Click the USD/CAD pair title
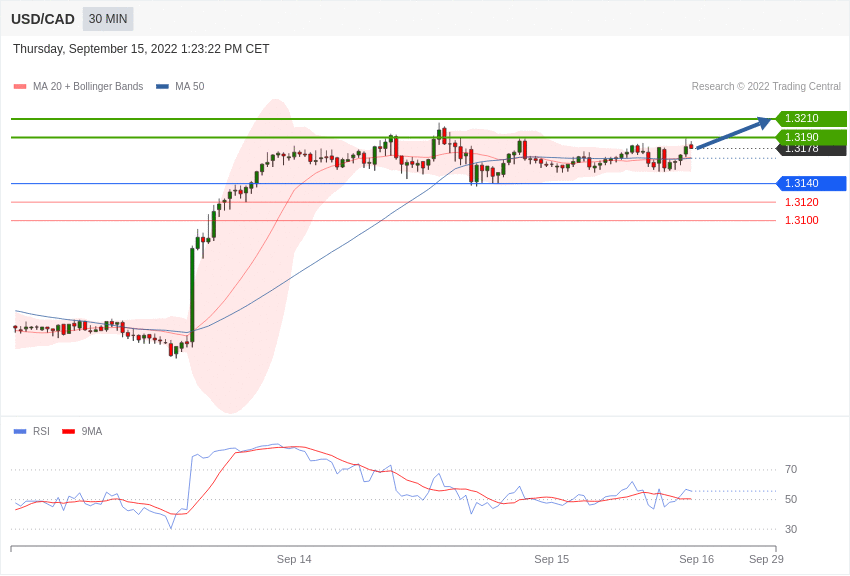Viewport: 850px width, 576px height. [x=43, y=20]
